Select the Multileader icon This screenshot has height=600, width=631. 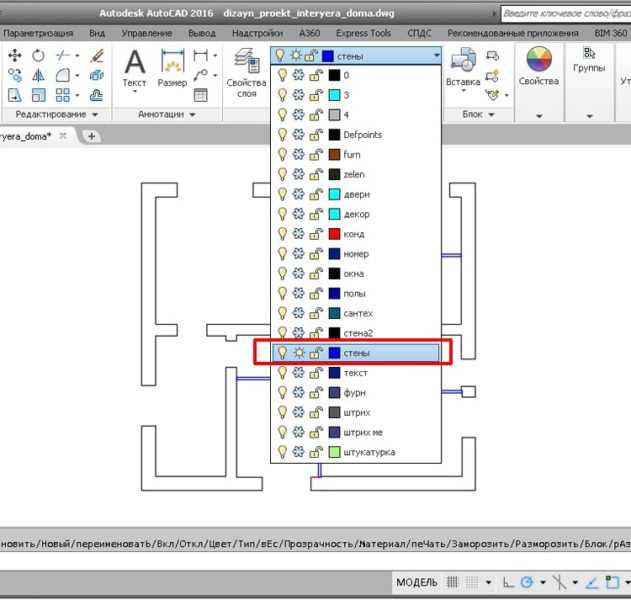(x=200, y=75)
